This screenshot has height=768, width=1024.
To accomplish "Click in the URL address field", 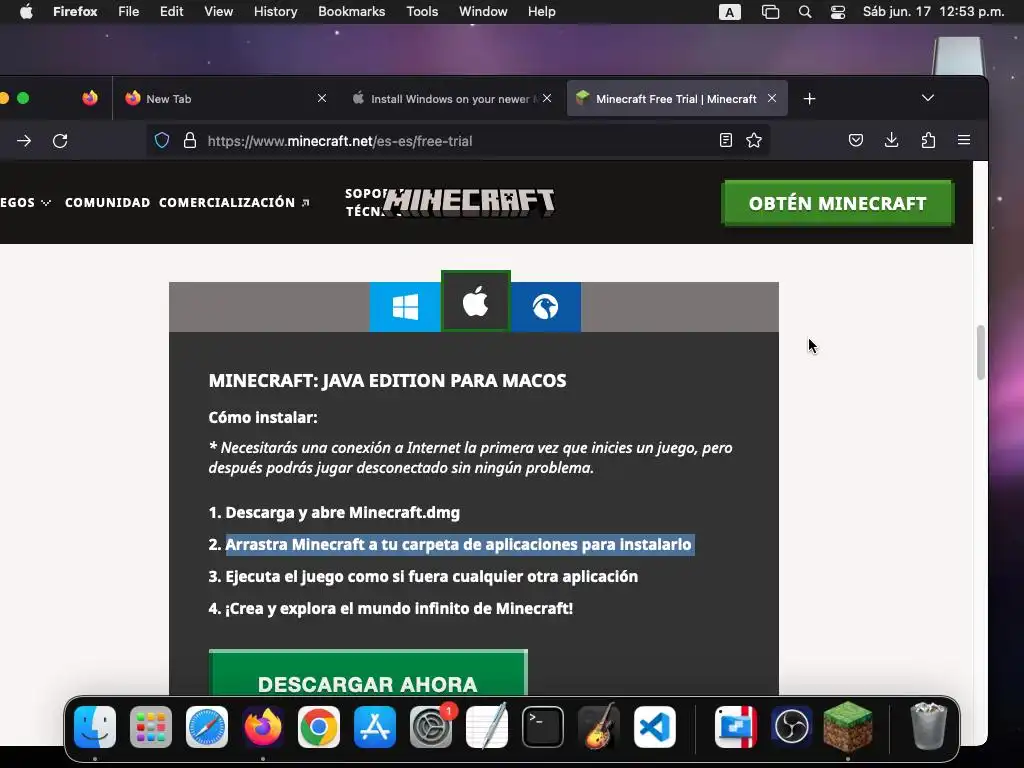I will tap(457, 140).
